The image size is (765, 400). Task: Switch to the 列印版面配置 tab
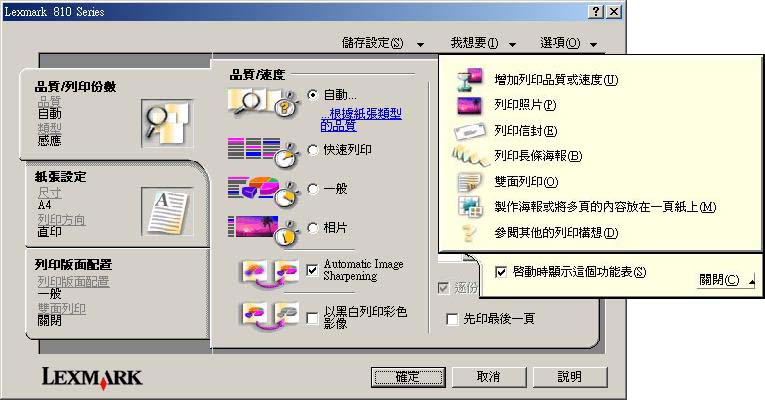point(117,294)
